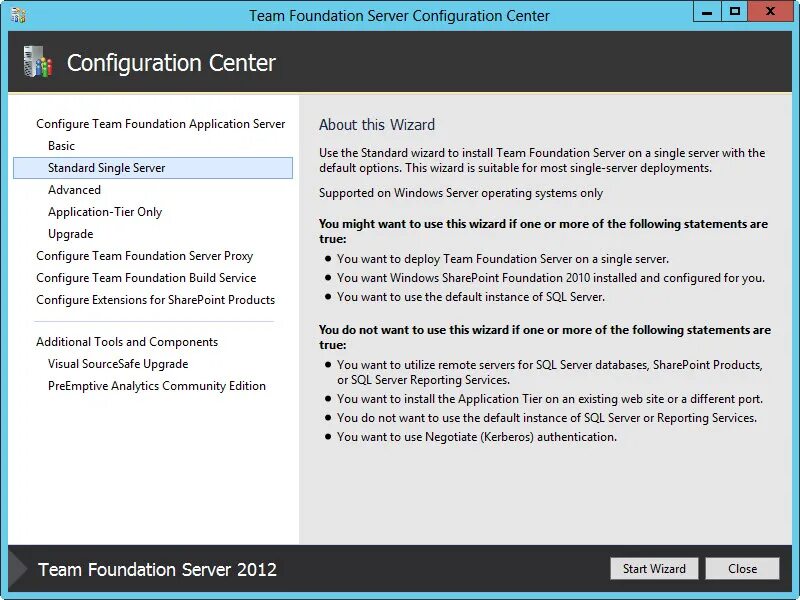Click 'Supported on Windows Server operating systems only'
This screenshot has height=600, width=800.
pyautogui.click(x=461, y=193)
